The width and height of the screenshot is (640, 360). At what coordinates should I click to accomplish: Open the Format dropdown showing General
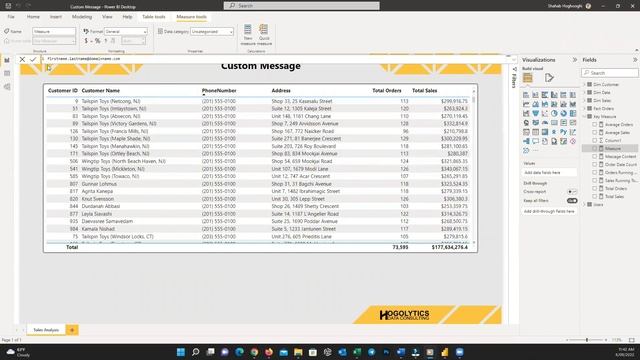pos(126,31)
